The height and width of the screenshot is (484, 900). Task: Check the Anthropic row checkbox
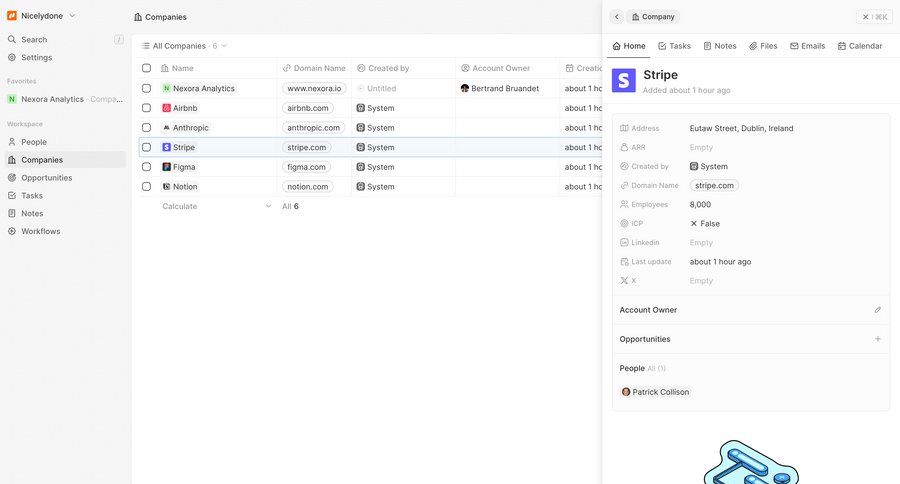coord(146,127)
